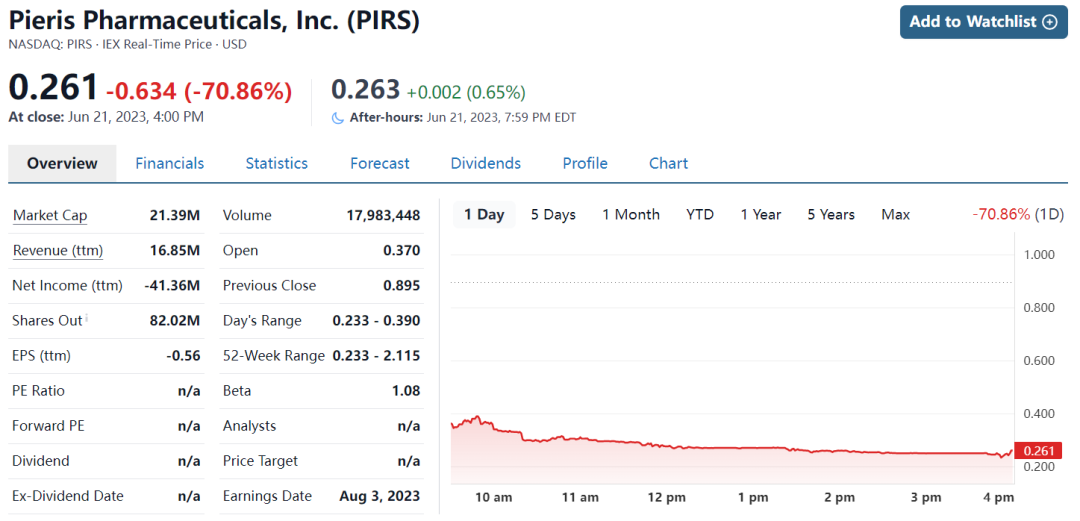
Task: View the Dividends tab
Action: click(x=486, y=163)
